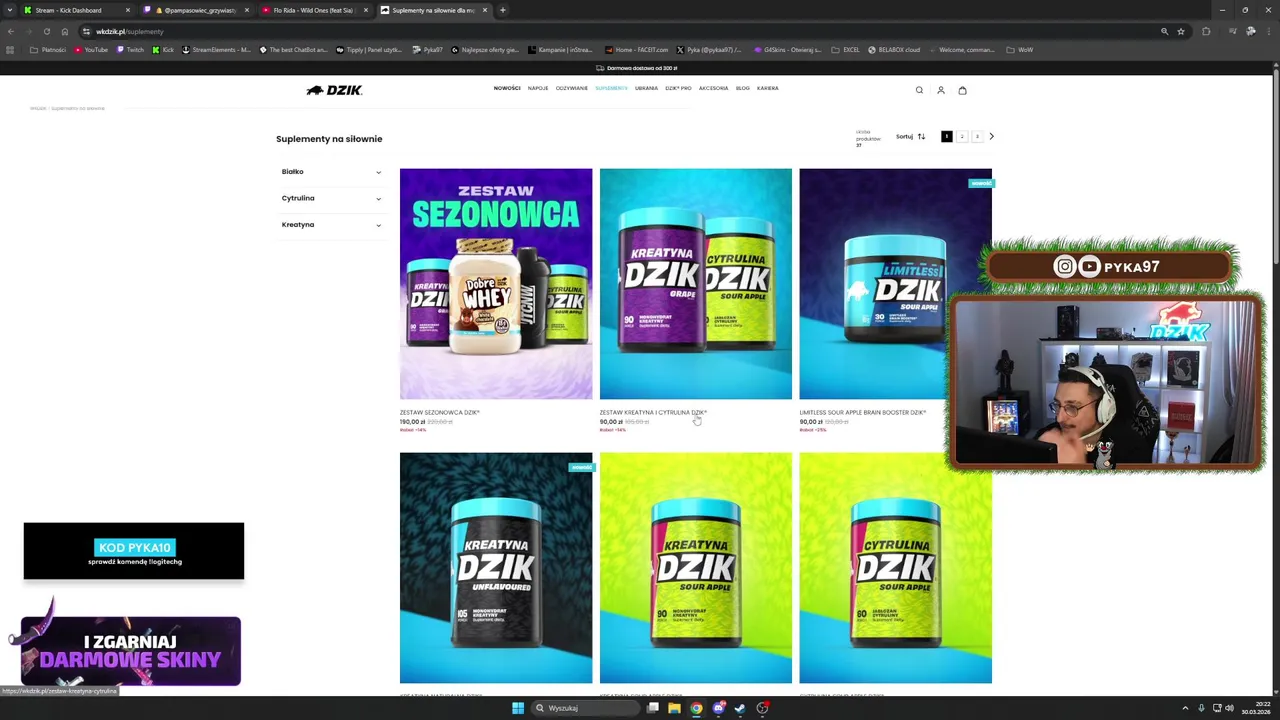1280x720 pixels.
Task: Click the Kreatyna Grape and Cytrulina set image
Action: click(x=696, y=284)
